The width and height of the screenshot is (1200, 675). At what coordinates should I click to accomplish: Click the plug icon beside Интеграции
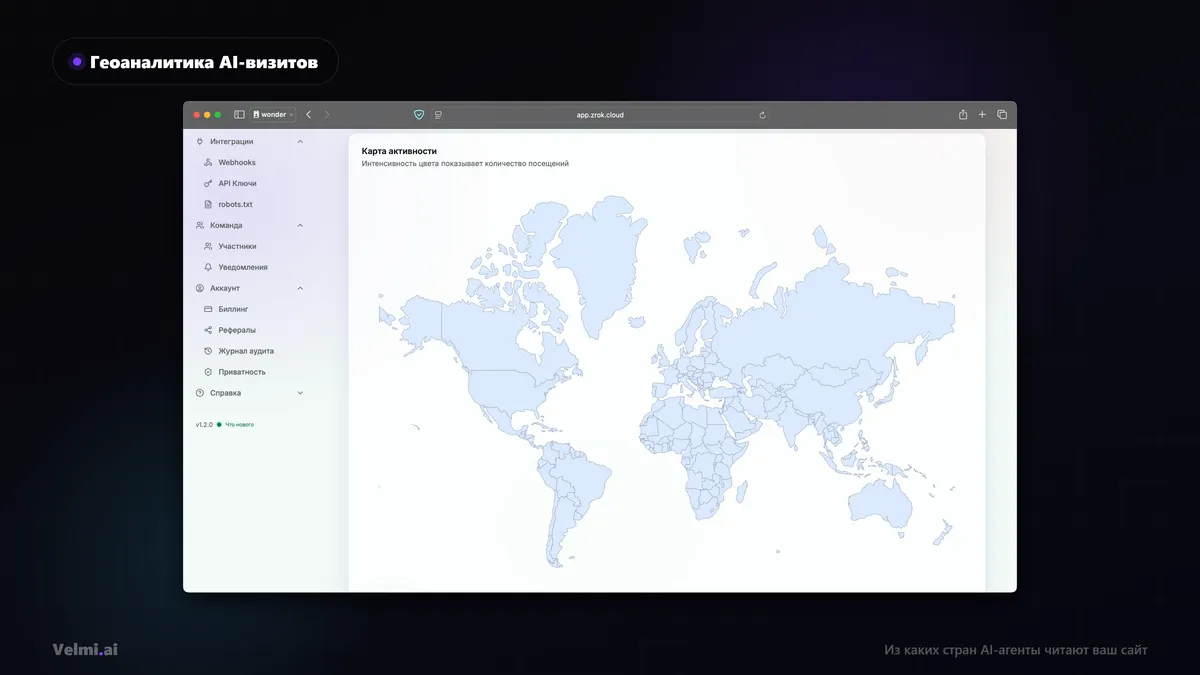[200, 141]
